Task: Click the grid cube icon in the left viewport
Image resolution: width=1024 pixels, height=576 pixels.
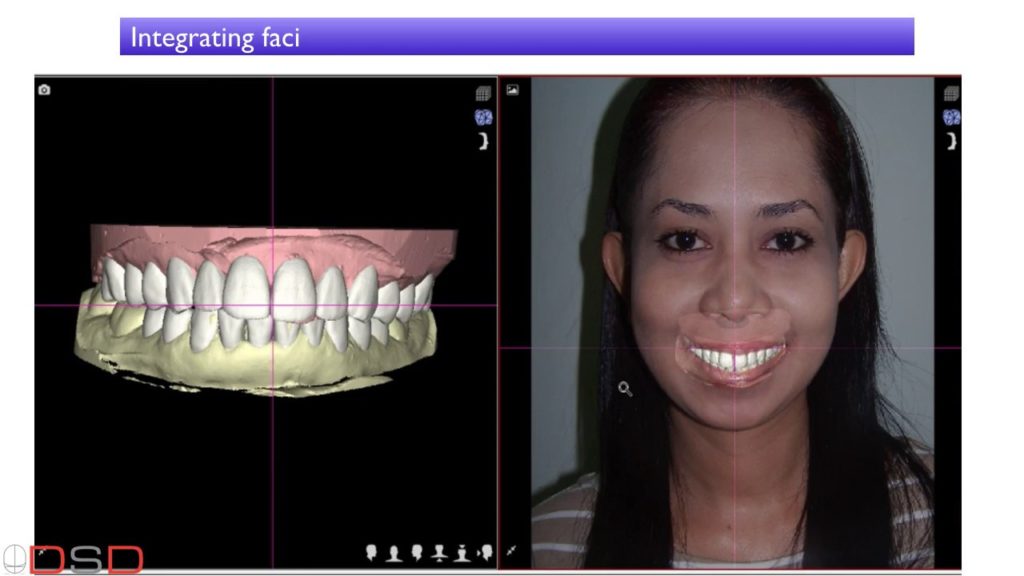Action: click(483, 94)
